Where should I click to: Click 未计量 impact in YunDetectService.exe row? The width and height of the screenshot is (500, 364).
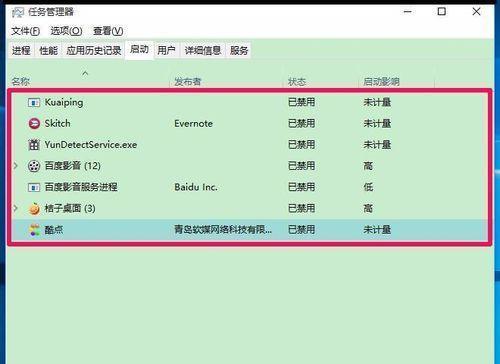[377, 145]
